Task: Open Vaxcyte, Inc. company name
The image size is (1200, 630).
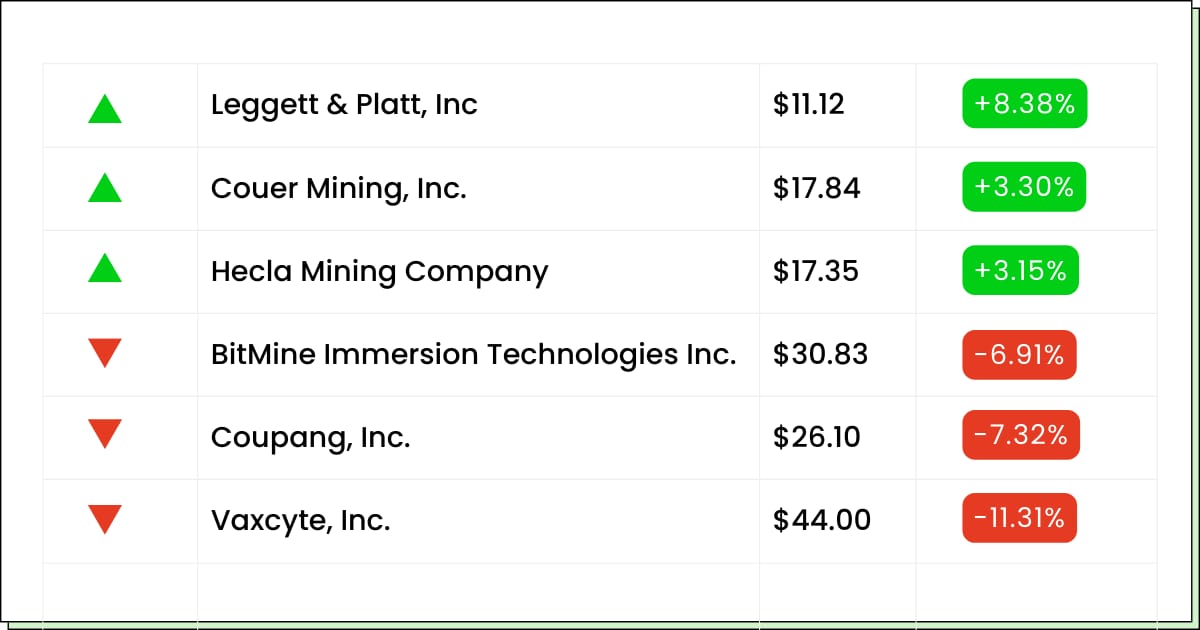Action: 300,520
